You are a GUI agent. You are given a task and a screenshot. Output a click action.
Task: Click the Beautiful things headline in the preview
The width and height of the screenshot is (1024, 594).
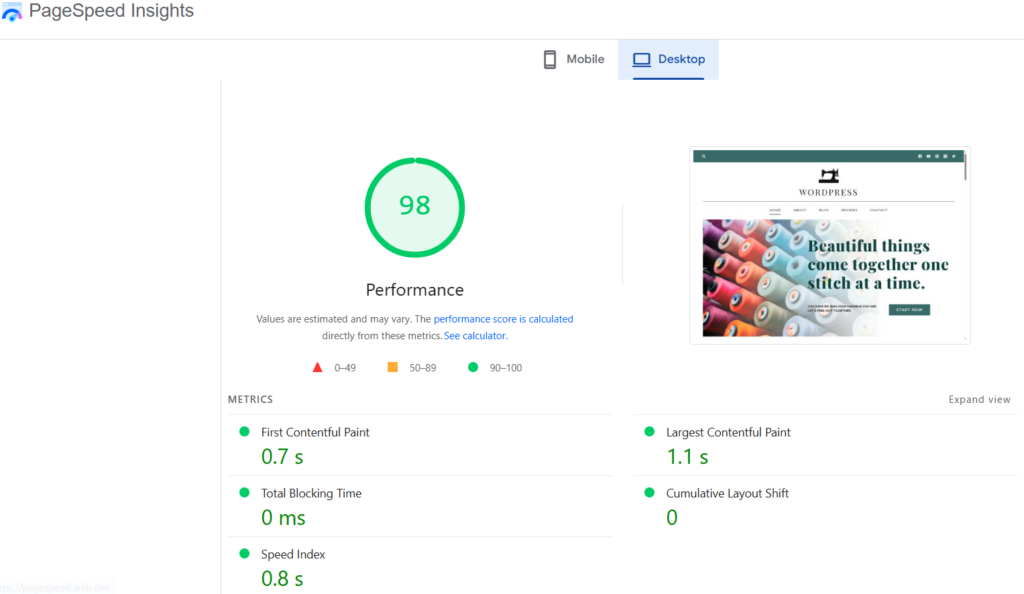878,264
